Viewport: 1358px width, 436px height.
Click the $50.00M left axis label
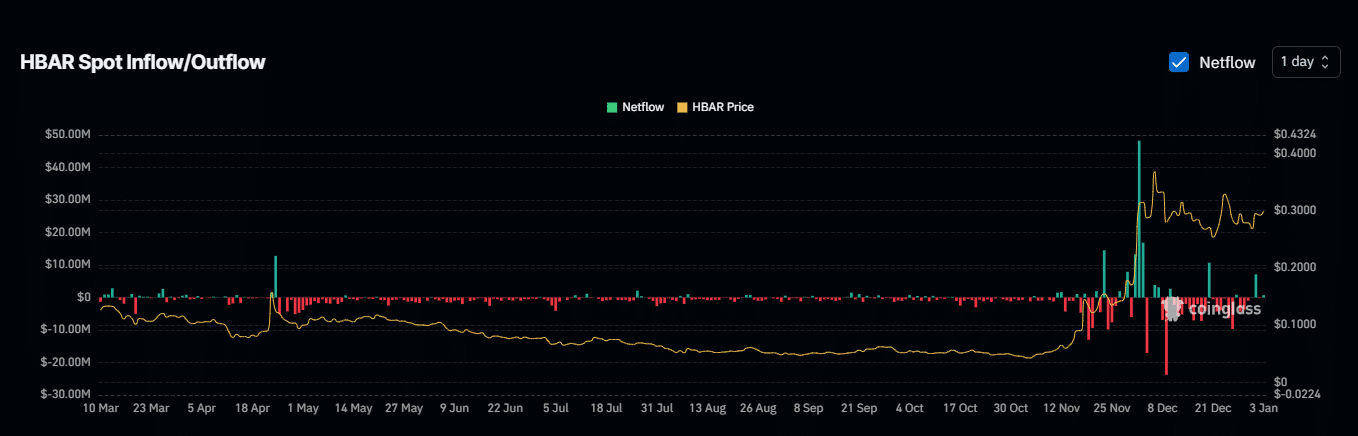[x=69, y=134]
